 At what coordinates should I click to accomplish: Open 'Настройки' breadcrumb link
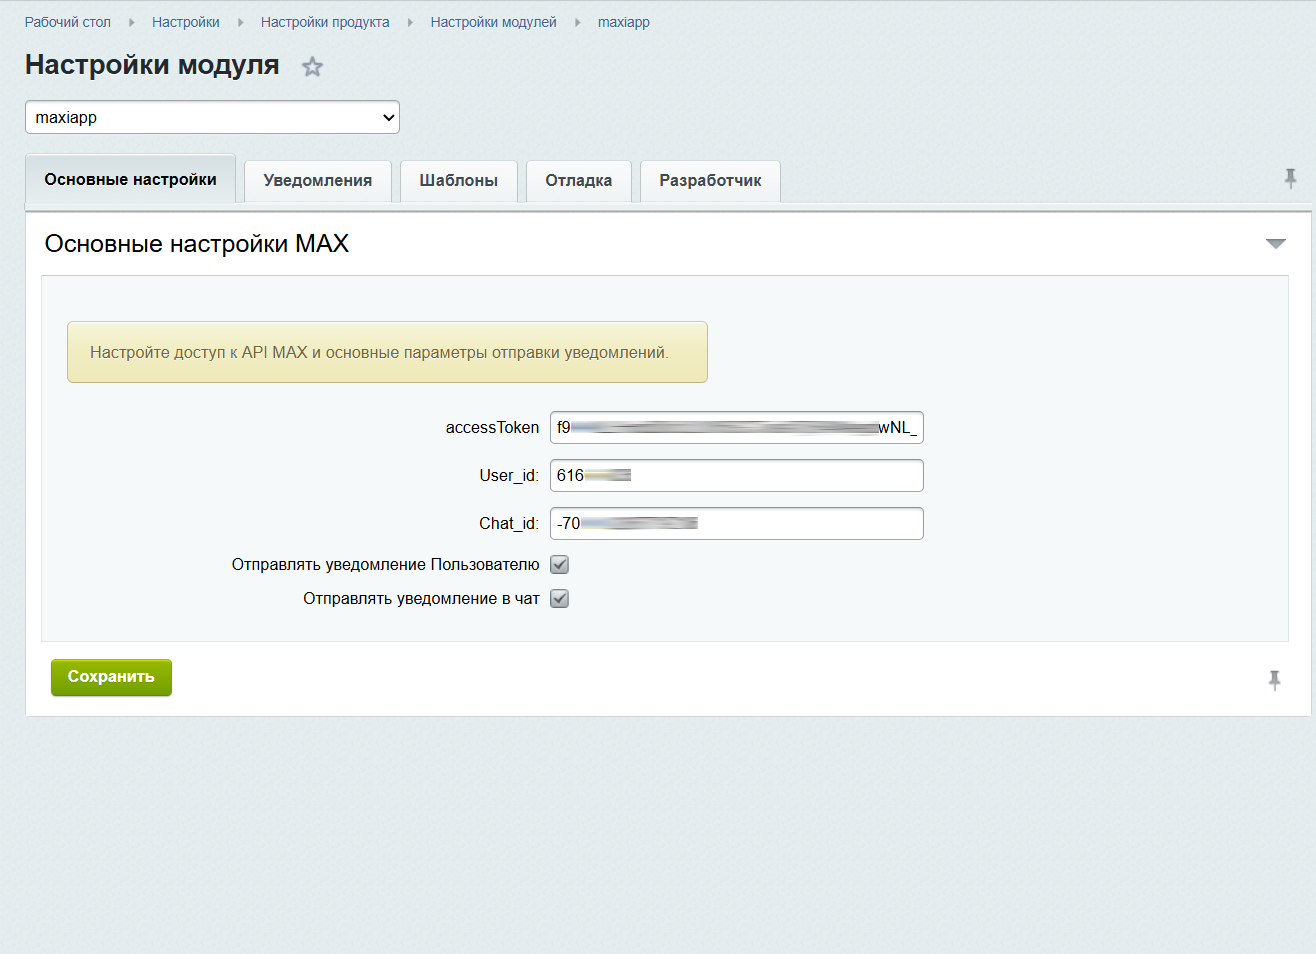186,22
